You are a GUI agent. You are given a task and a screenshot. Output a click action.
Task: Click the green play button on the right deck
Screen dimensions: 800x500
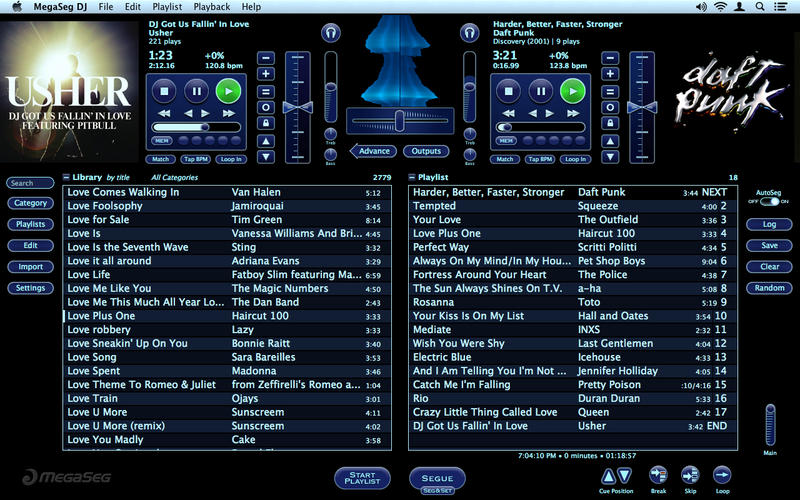point(571,91)
